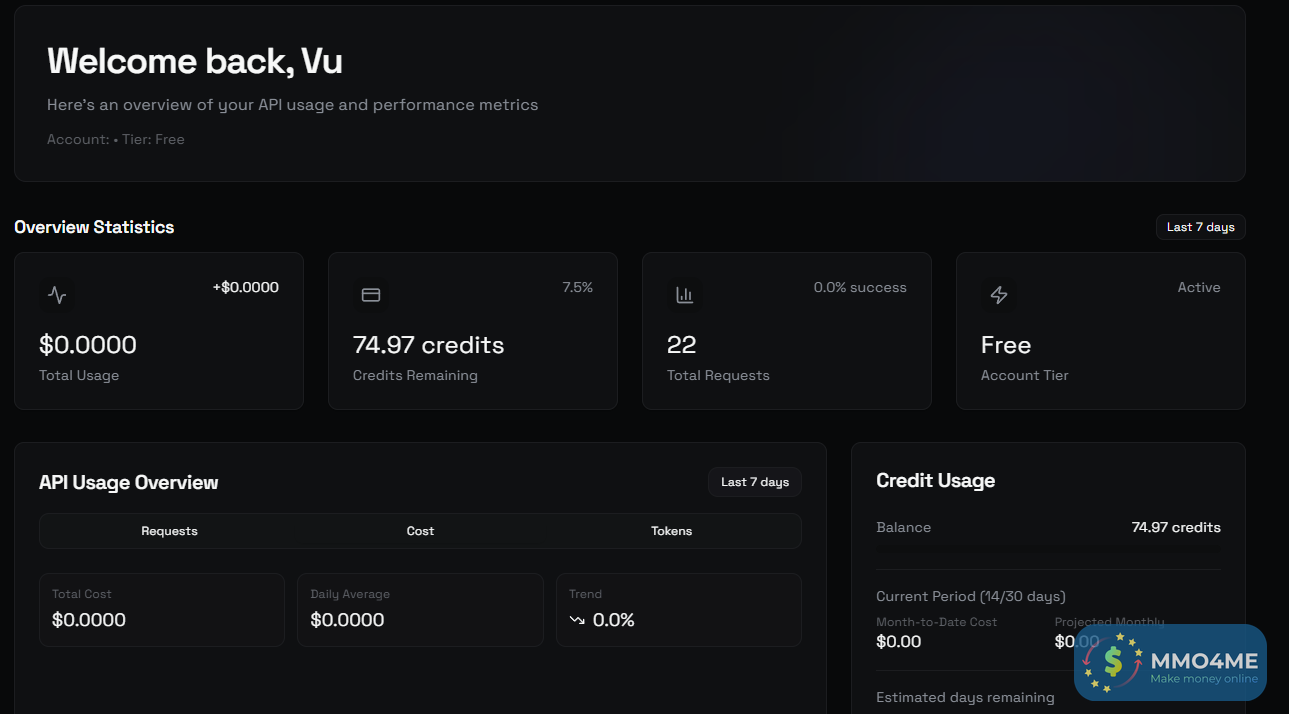
Task: Click the 'Free' Account Tier value
Action: [x=1006, y=345]
